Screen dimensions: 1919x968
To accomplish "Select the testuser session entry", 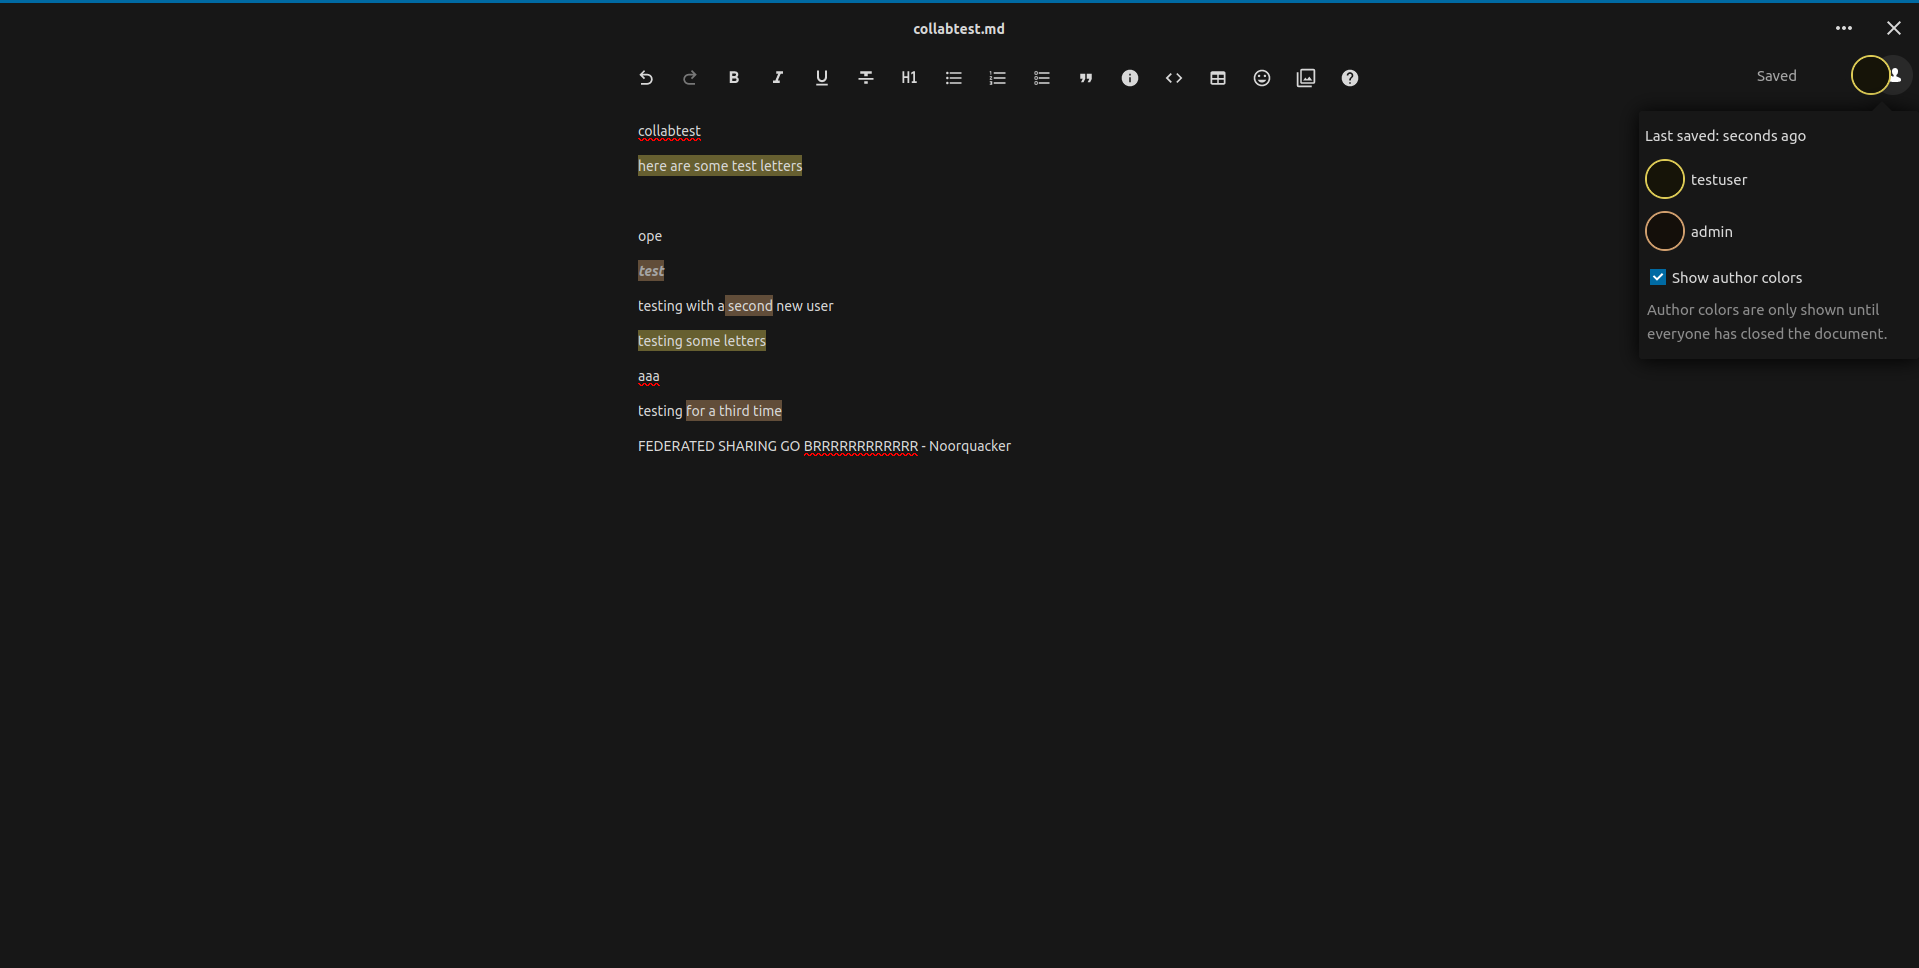I will [x=1720, y=180].
